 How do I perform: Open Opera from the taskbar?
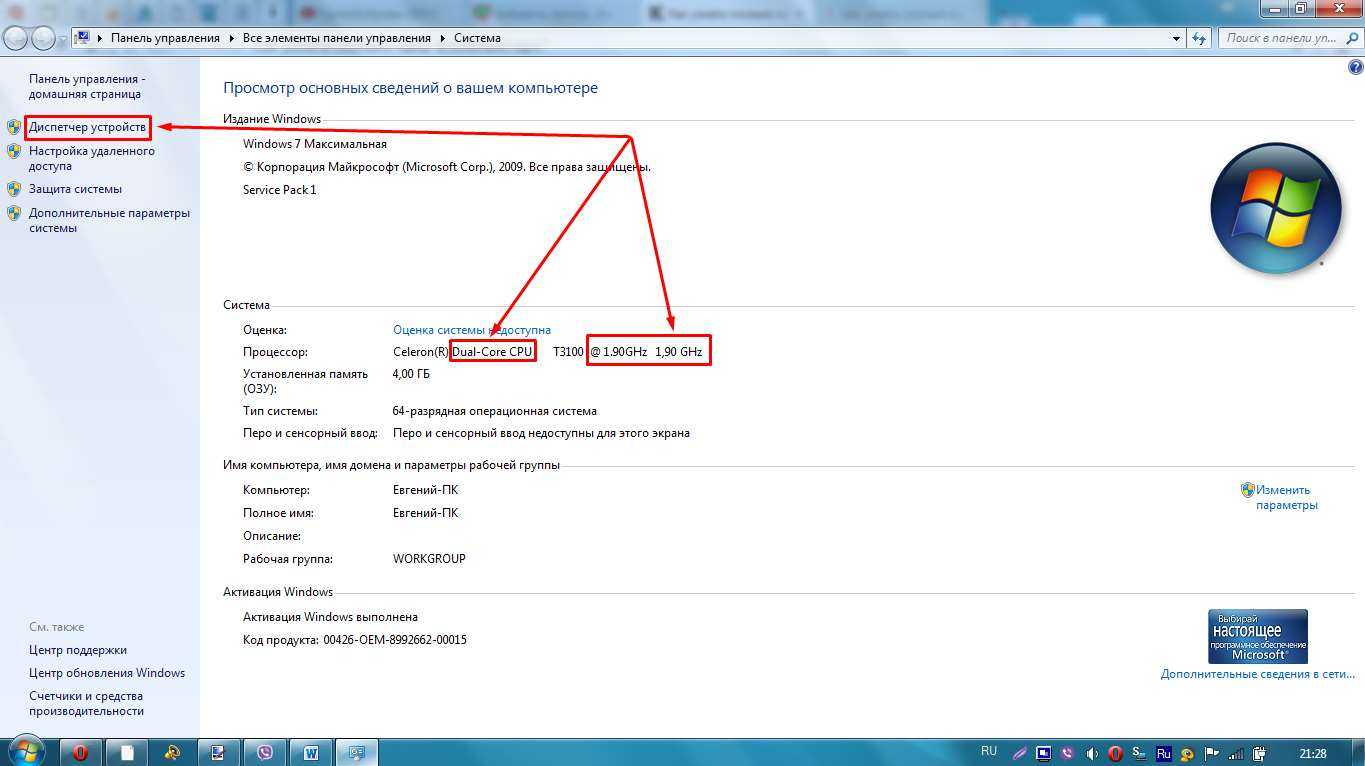tap(80, 752)
